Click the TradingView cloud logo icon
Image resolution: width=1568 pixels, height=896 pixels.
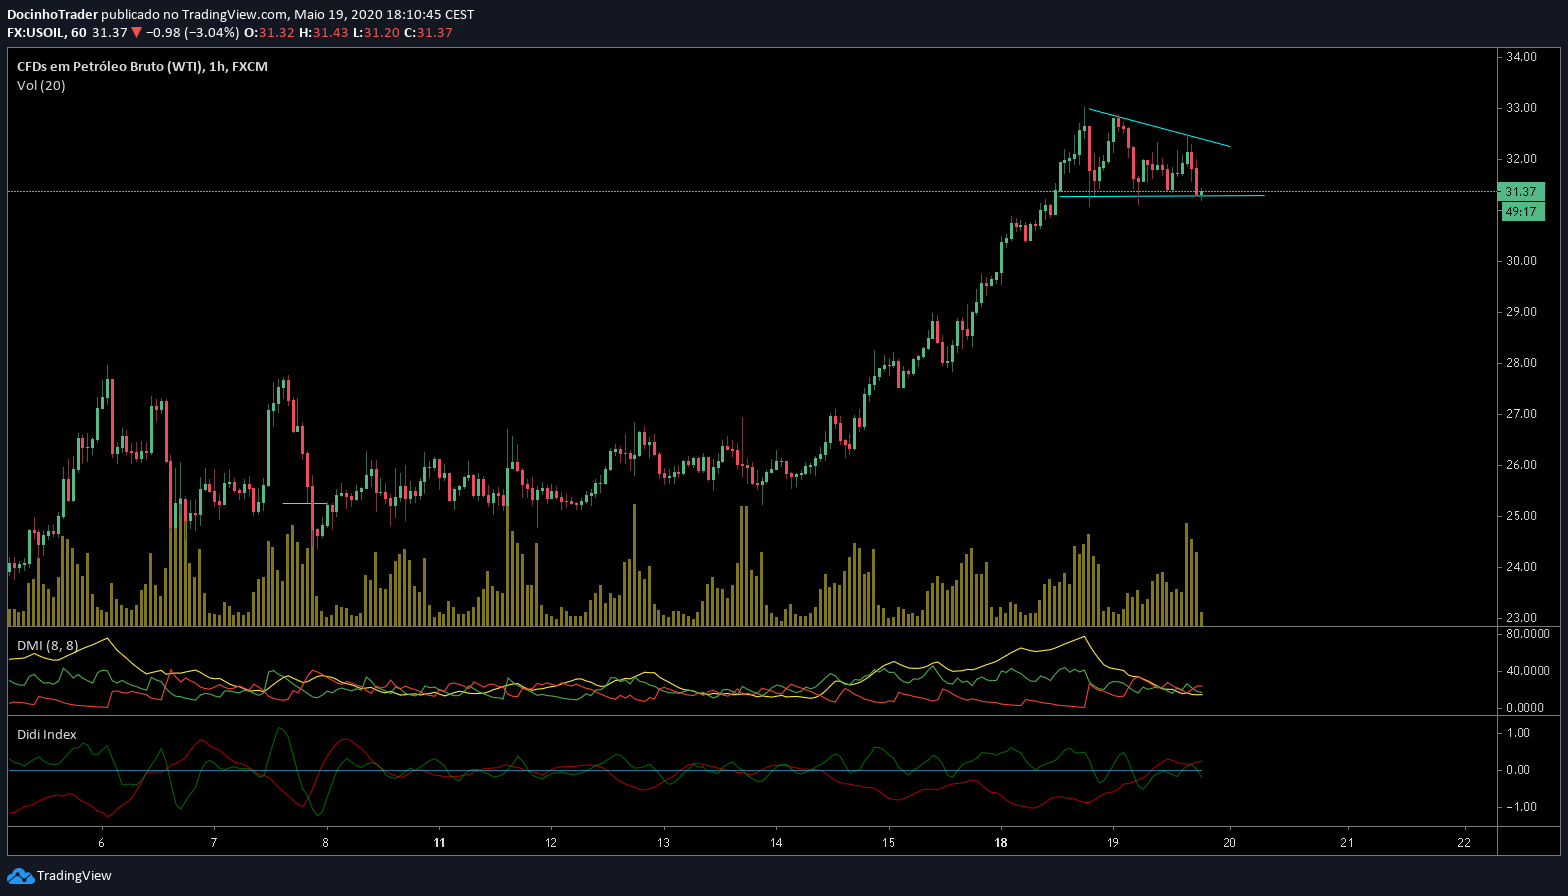tap(20, 876)
